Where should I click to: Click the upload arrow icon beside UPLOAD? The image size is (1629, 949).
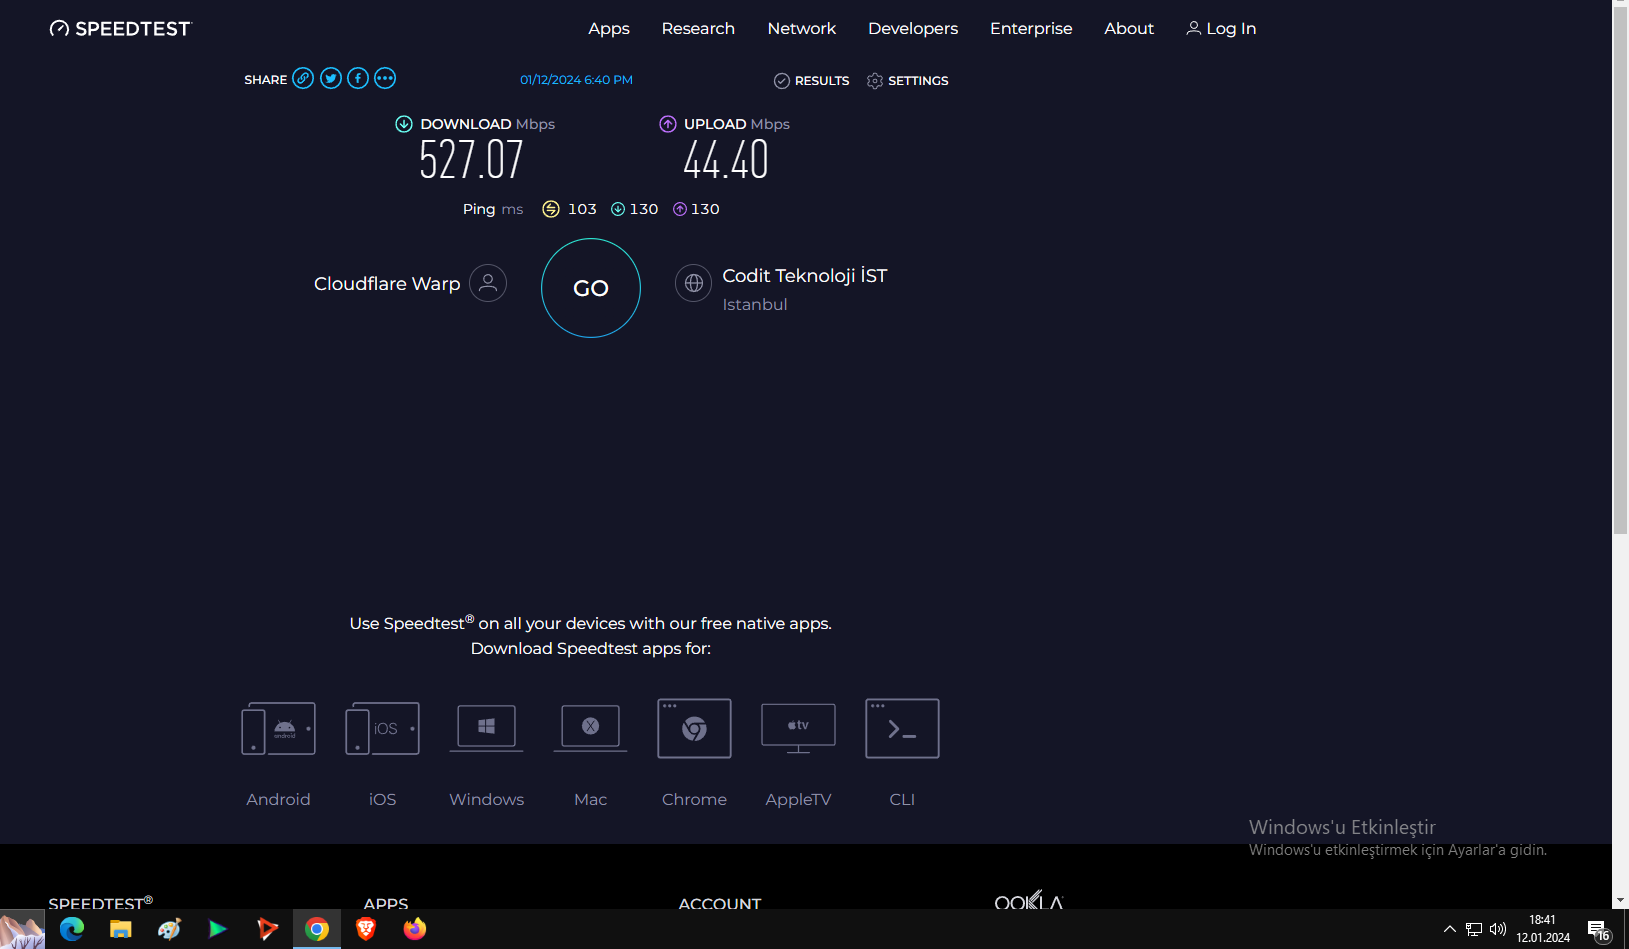point(668,124)
